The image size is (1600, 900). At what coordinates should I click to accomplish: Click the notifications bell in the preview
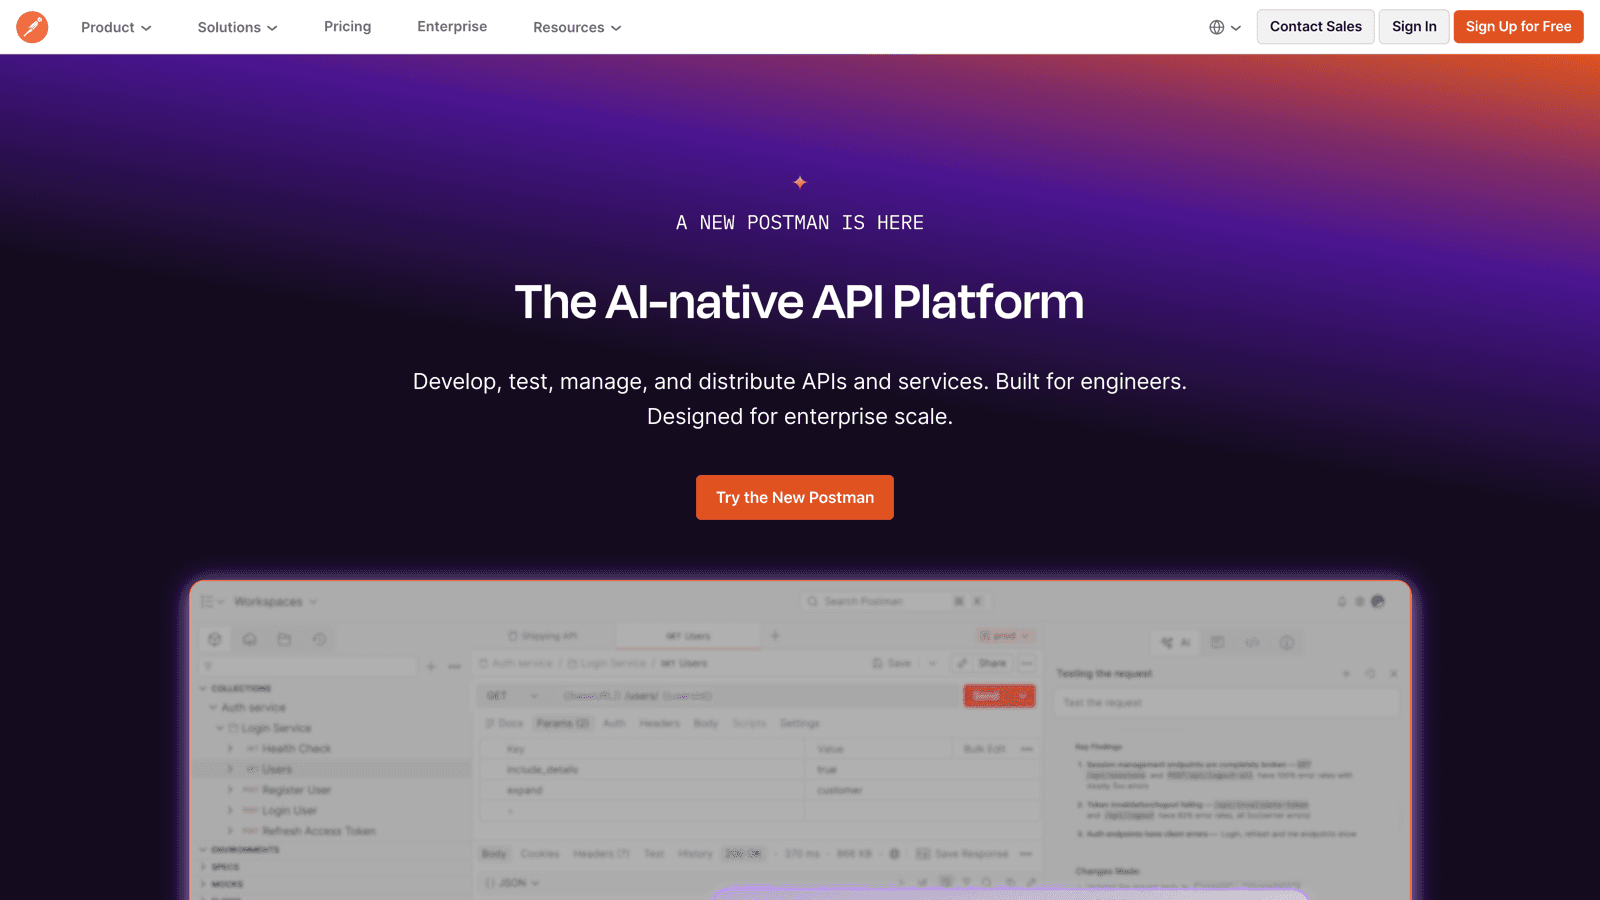tap(1342, 601)
